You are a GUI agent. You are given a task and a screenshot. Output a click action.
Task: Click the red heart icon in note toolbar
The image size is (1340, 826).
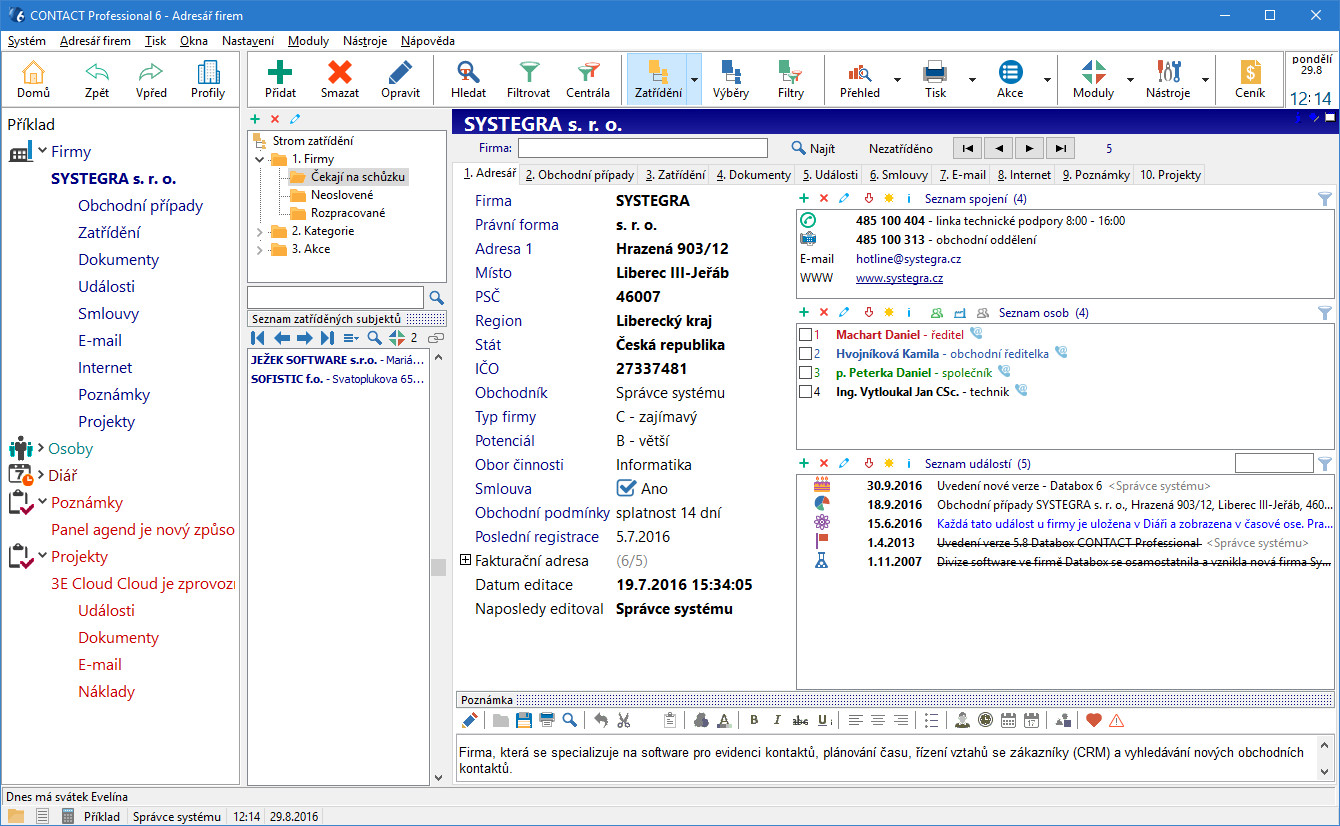click(x=1094, y=720)
